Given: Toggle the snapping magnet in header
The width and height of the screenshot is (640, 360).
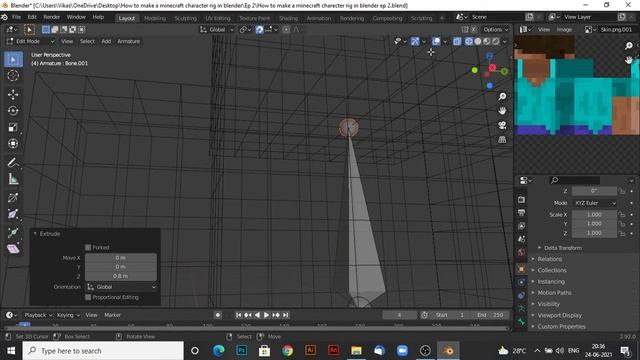Looking at the screenshot, I should pos(260,29).
